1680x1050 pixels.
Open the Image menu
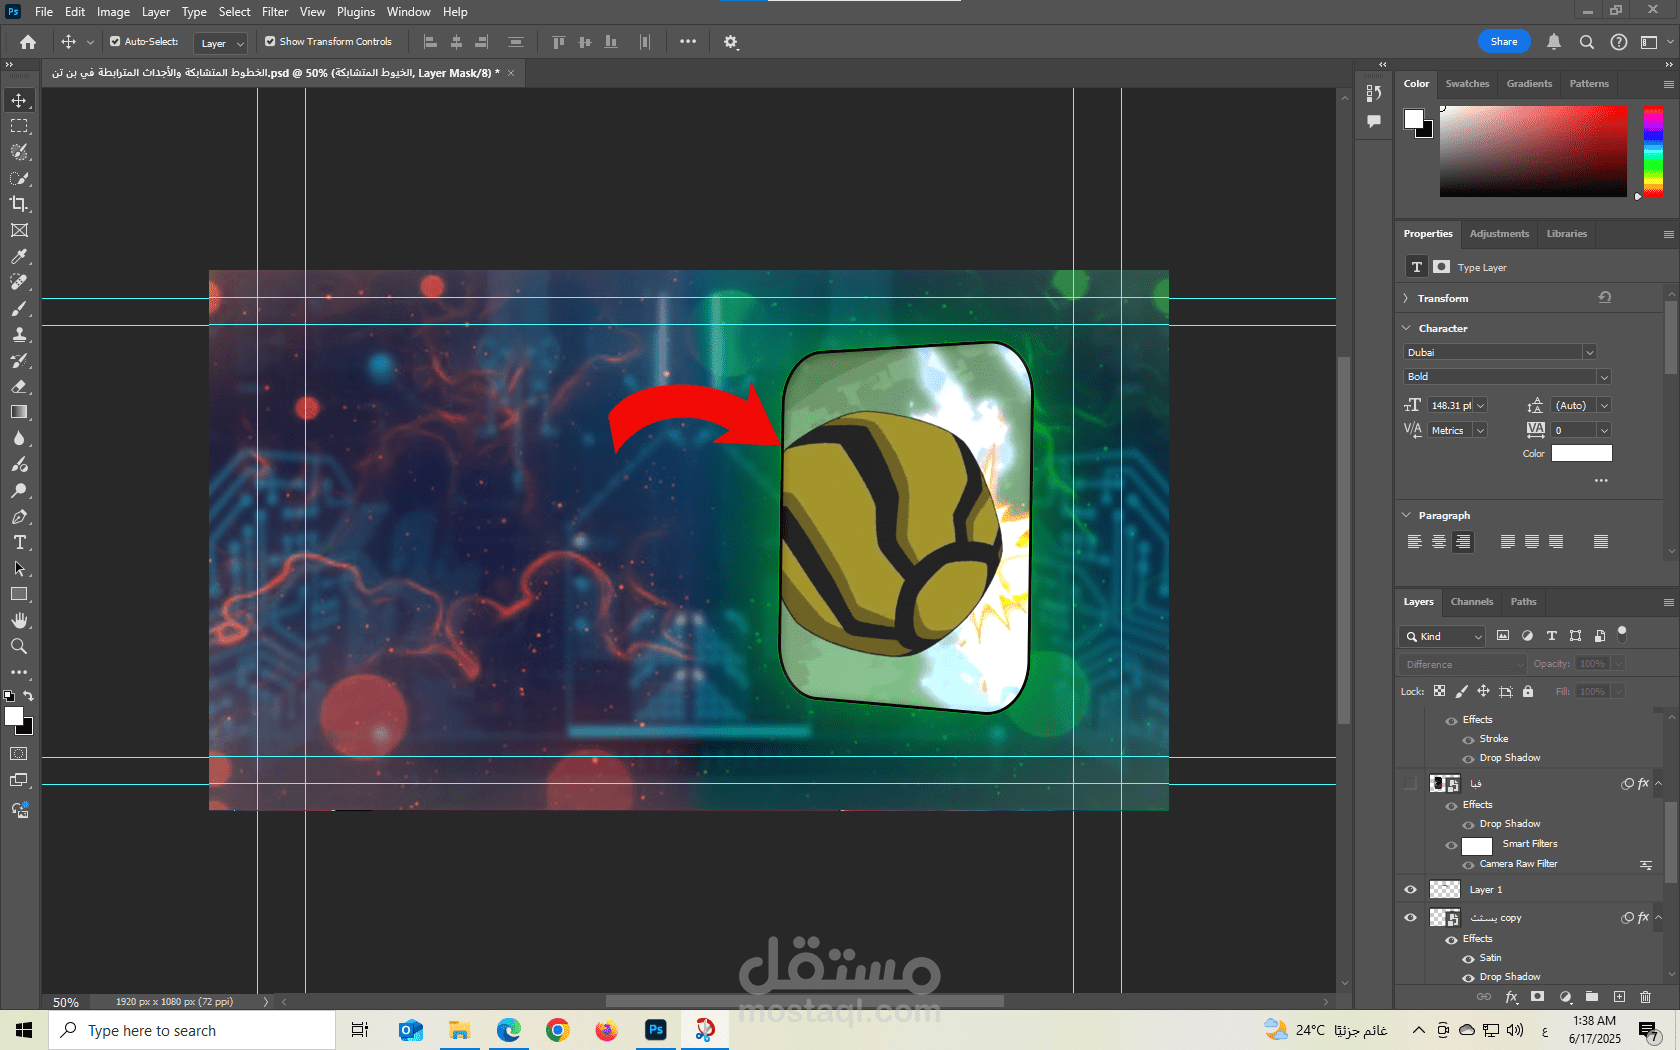click(x=113, y=12)
